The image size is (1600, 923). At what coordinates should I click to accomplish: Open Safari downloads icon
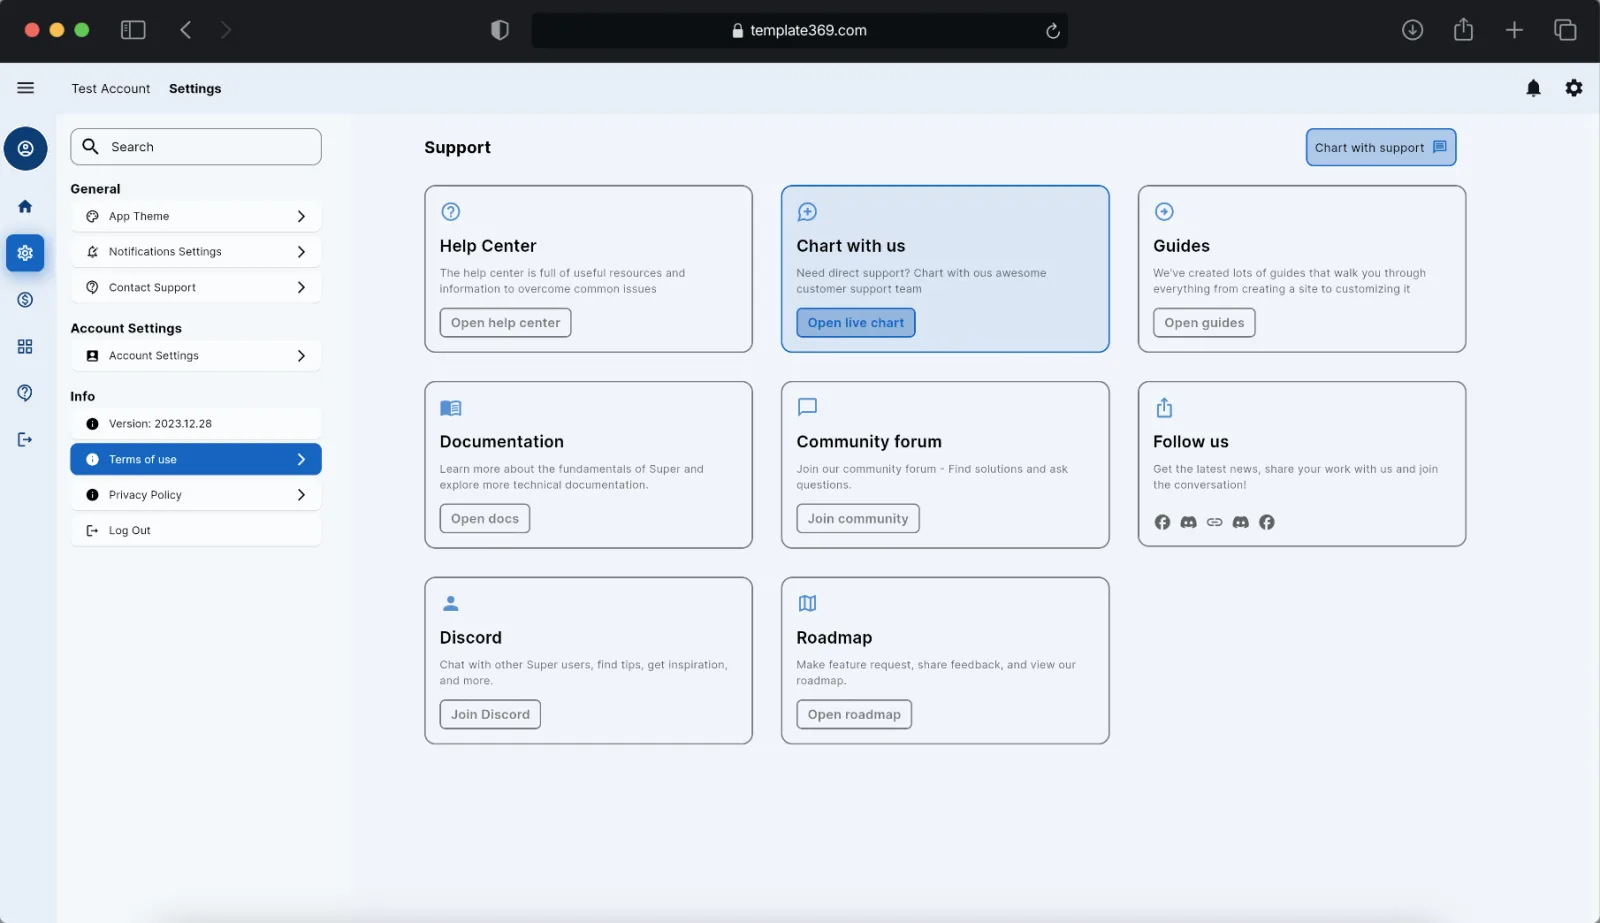click(x=1412, y=30)
